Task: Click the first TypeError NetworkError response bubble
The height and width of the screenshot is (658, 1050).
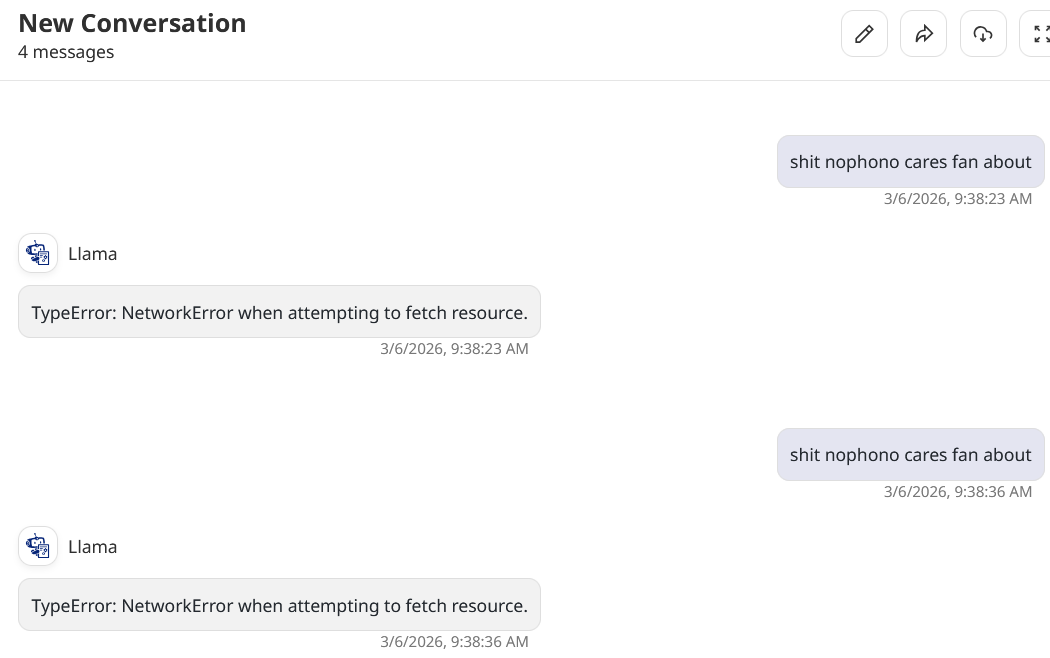Action: [279, 313]
